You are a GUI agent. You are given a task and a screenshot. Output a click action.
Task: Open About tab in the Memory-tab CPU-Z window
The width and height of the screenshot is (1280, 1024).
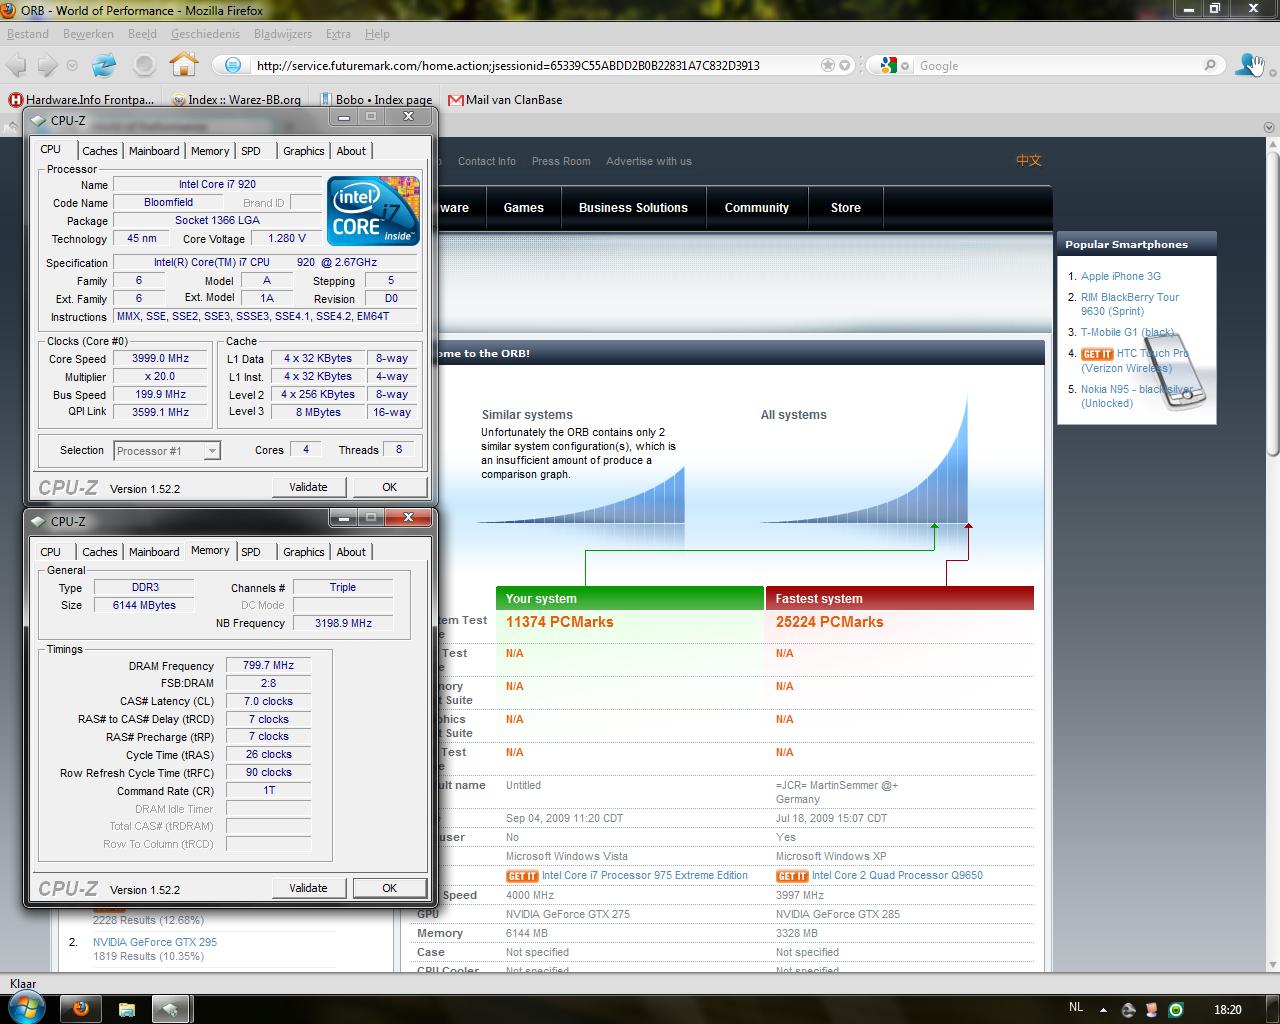tap(351, 552)
